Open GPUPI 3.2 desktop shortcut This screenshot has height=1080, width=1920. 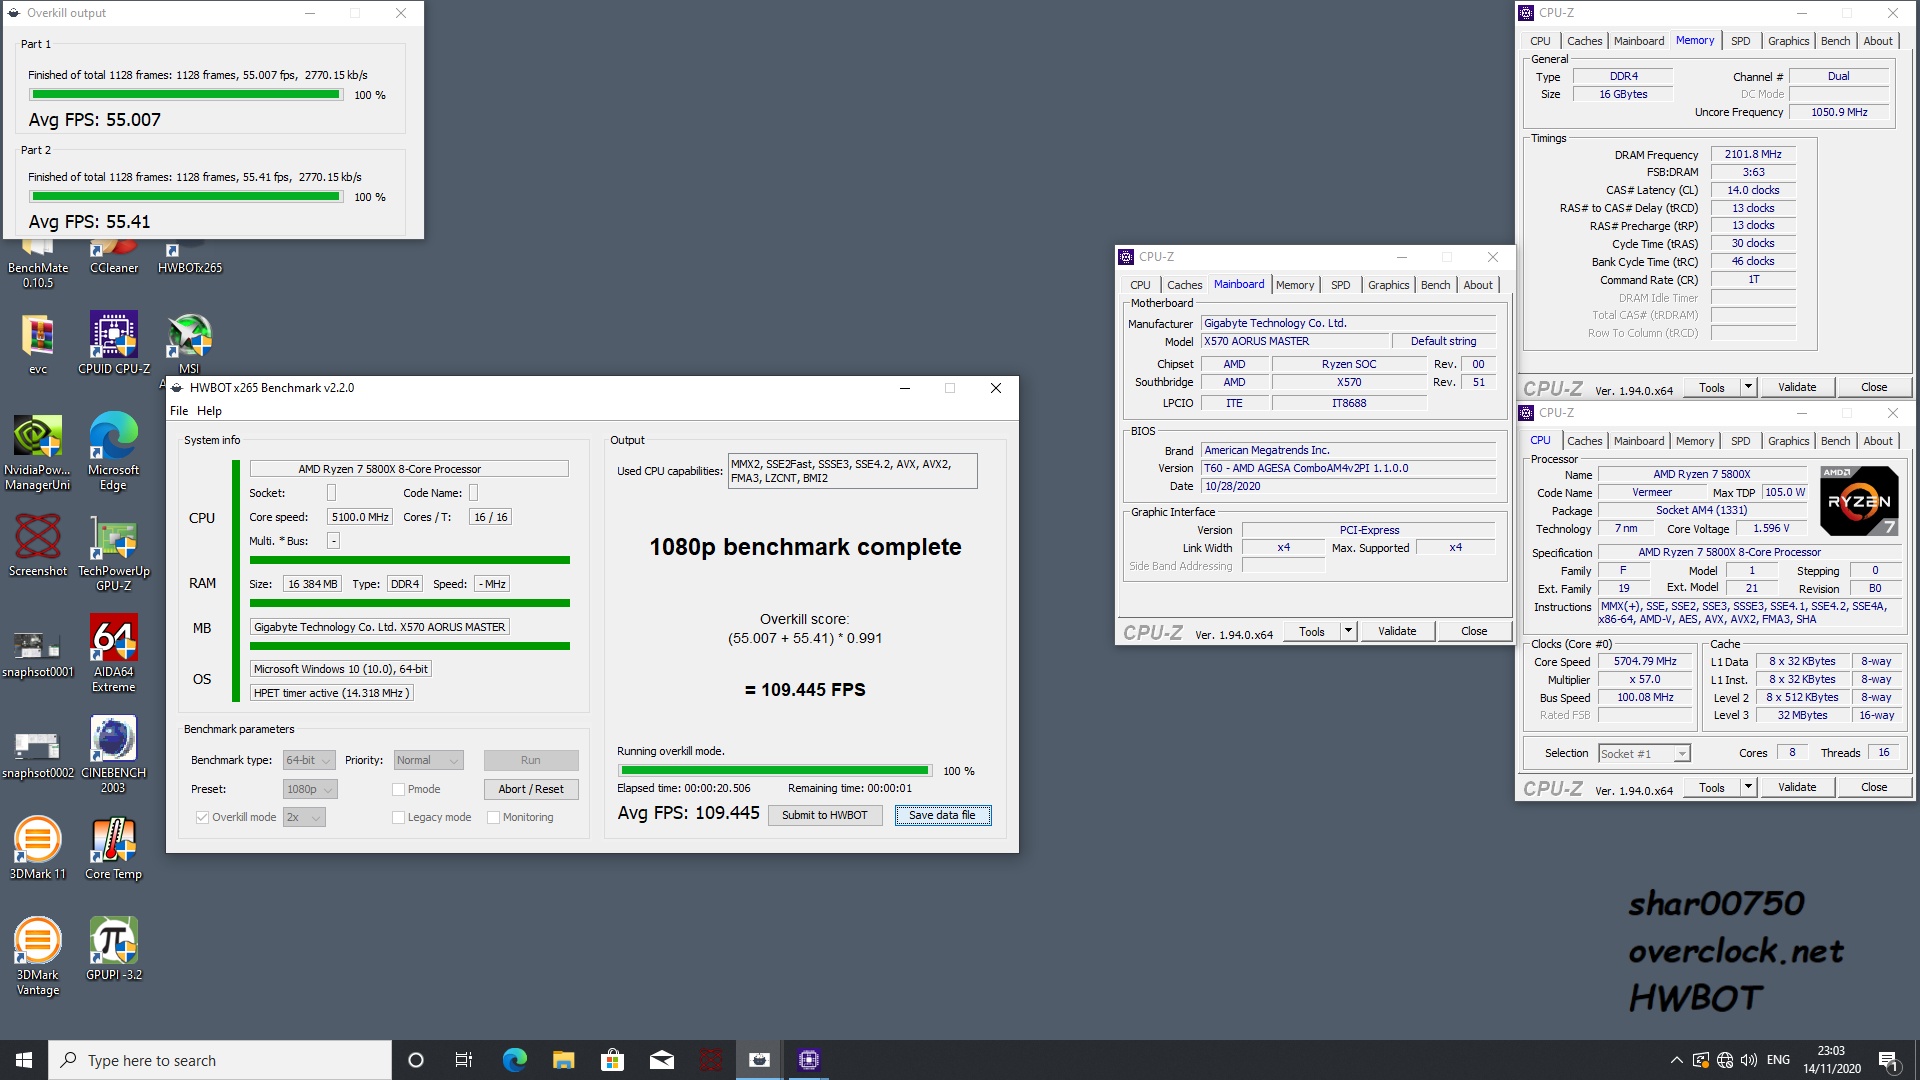pos(114,949)
